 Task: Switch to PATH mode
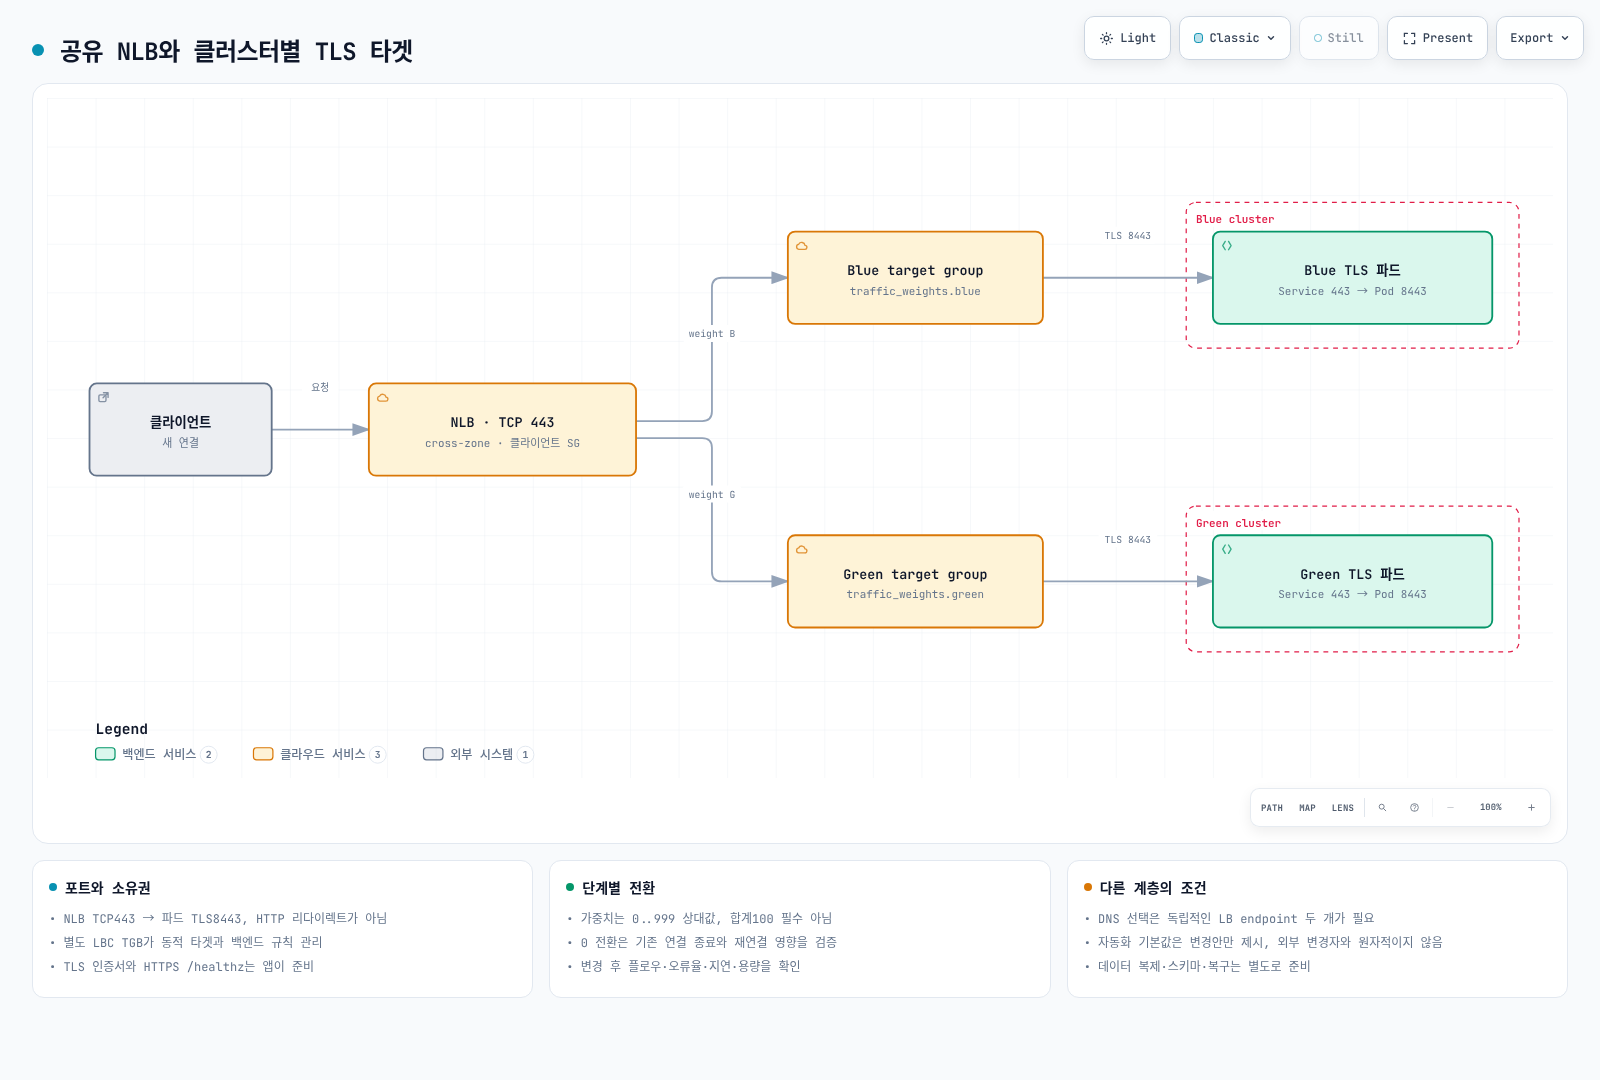point(1272,808)
